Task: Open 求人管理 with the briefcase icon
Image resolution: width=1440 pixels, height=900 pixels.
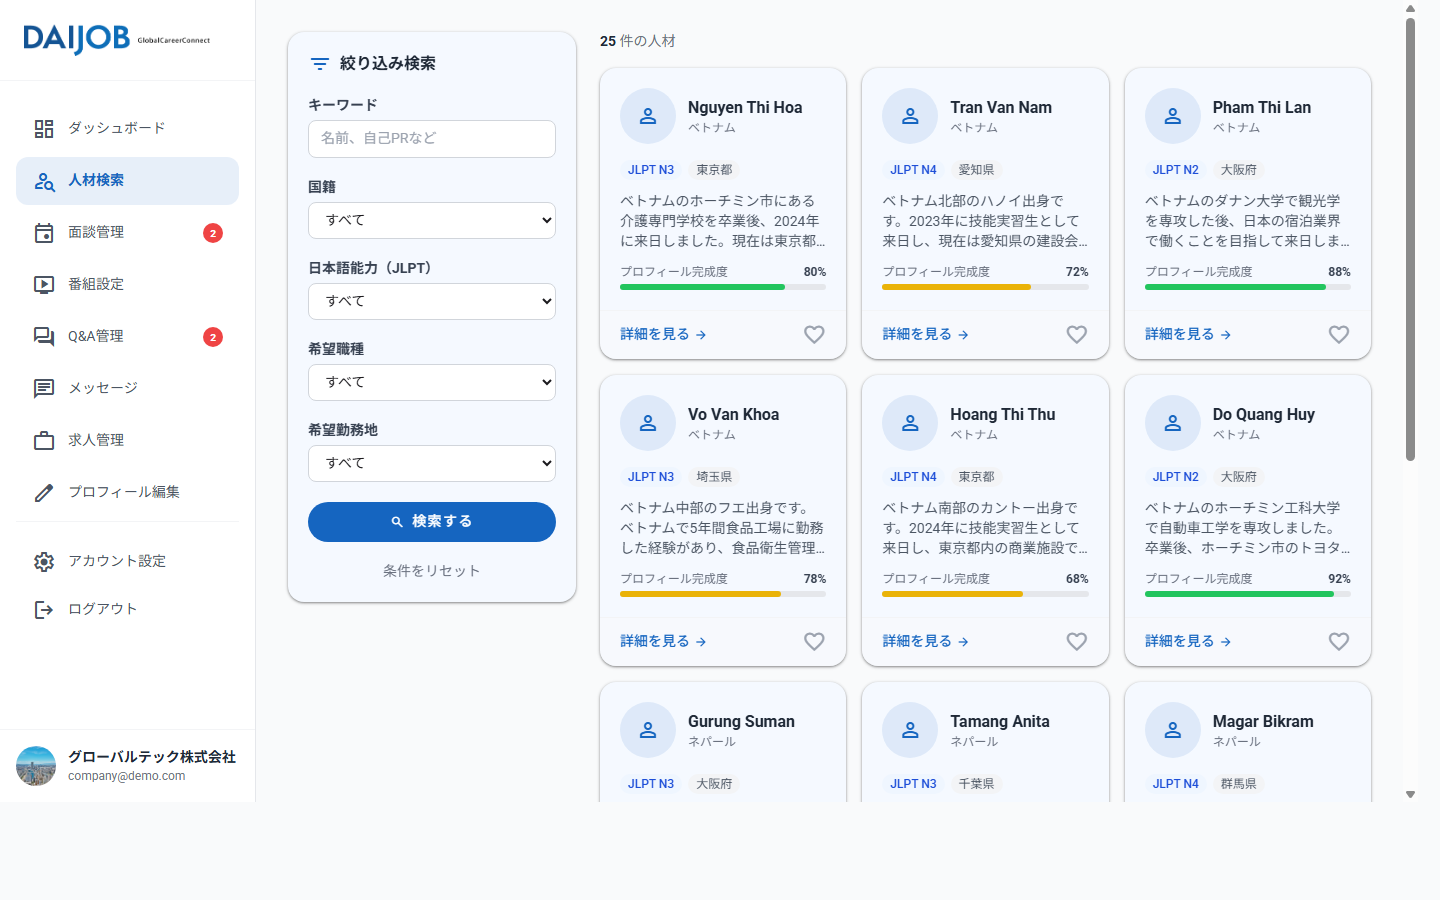Action: [x=44, y=440]
